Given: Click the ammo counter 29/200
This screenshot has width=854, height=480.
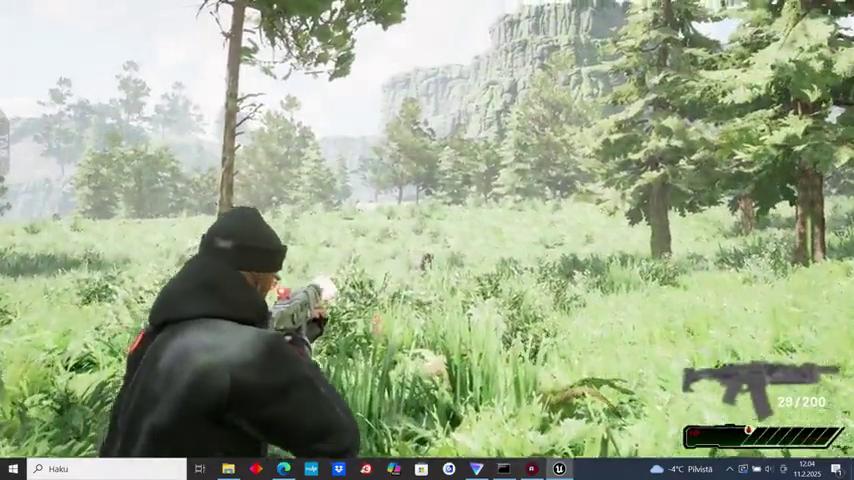Looking at the screenshot, I should tap(801, 402).
